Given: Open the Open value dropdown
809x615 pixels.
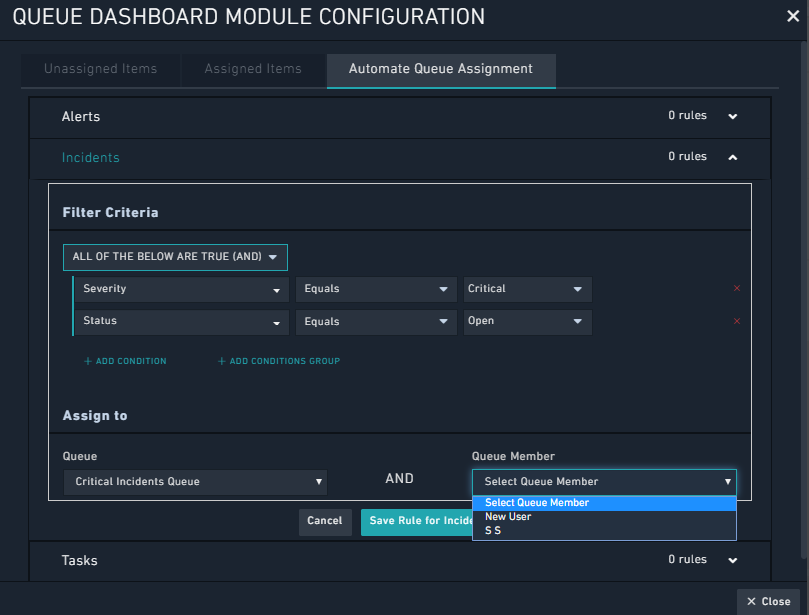Looking at the screenshot, I should tap(527, 322).
